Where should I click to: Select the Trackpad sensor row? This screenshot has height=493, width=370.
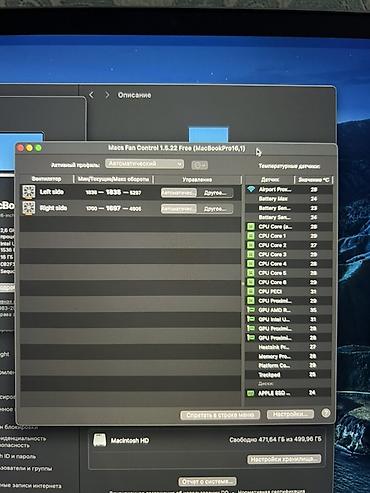tap(289, 375)
